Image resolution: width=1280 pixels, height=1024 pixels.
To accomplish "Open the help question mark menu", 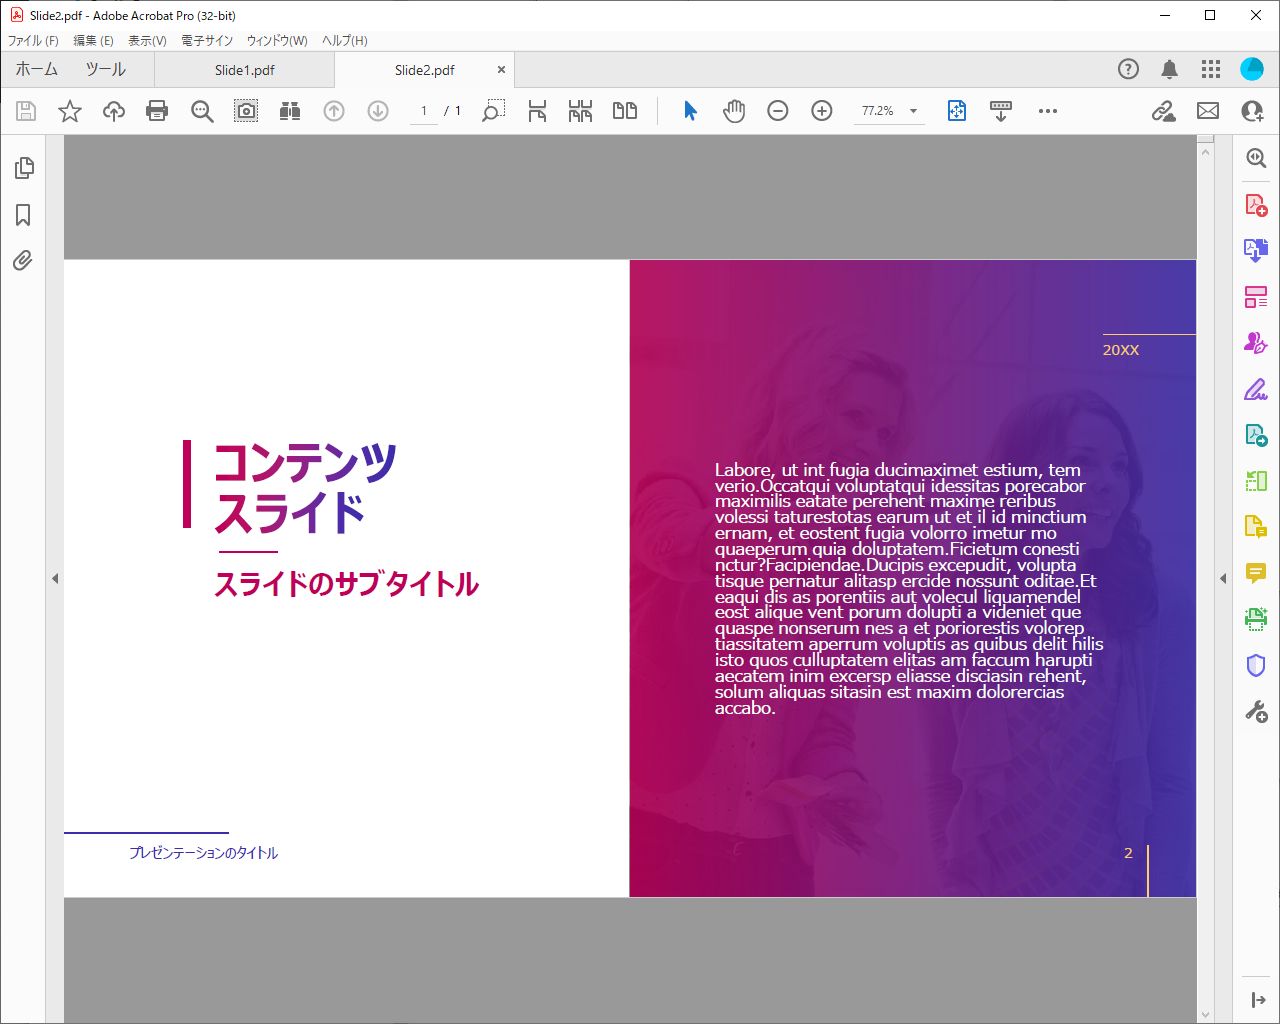I will [1128, 69].
